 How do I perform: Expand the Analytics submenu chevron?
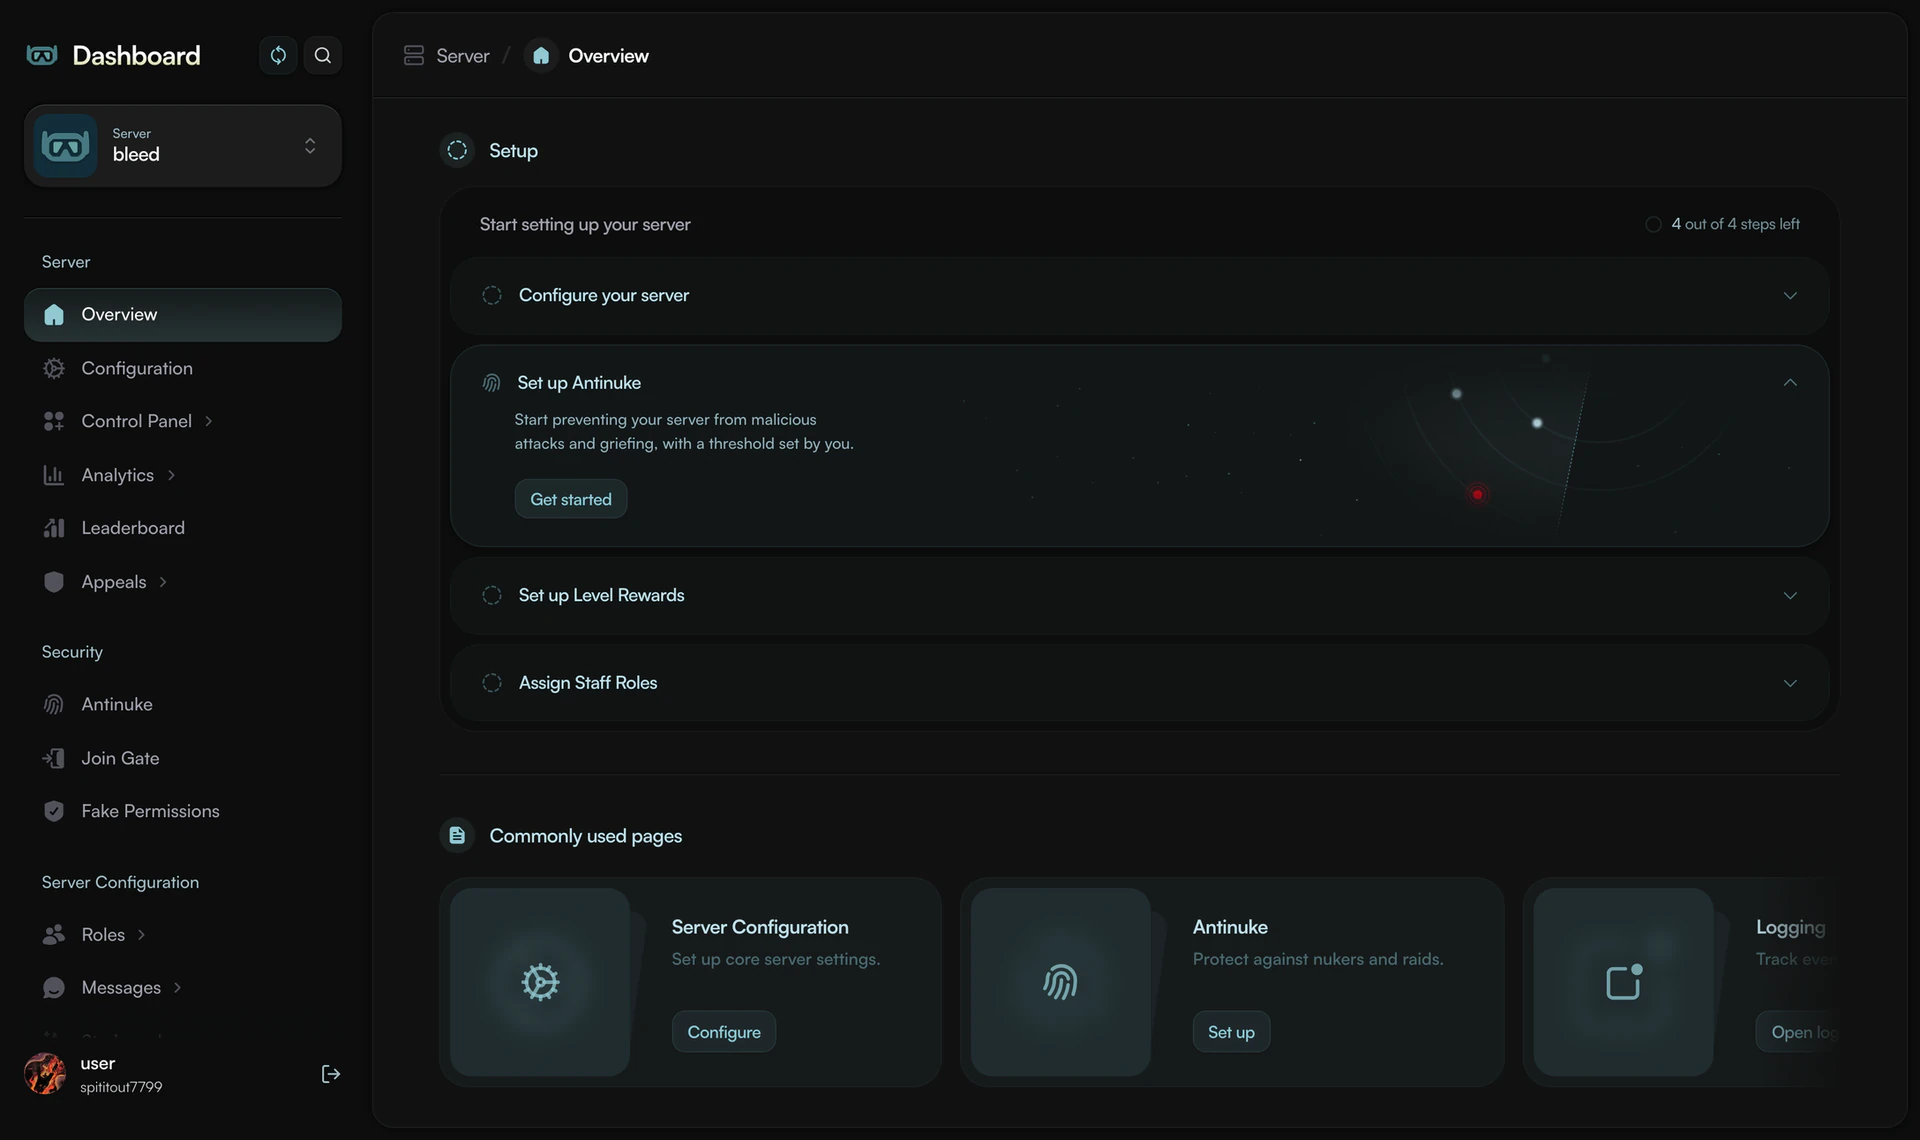[171, 475]
